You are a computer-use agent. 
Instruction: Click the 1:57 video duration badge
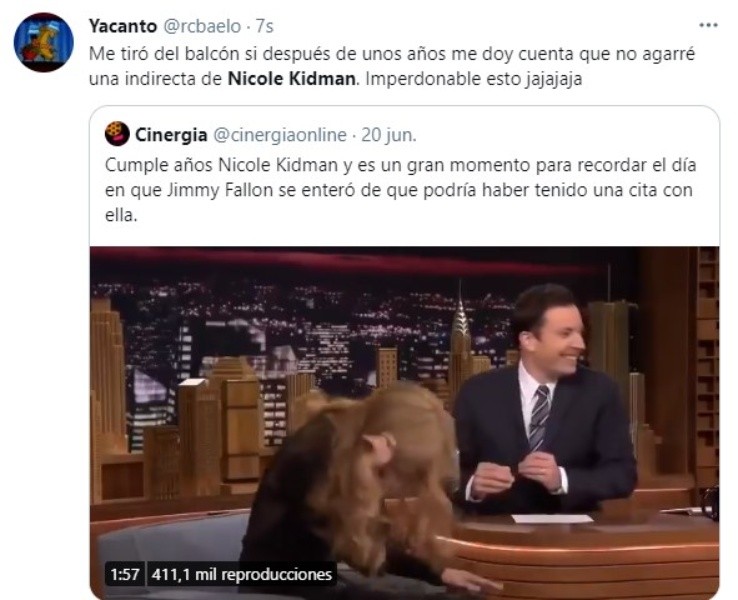click(x=125, y=574)
